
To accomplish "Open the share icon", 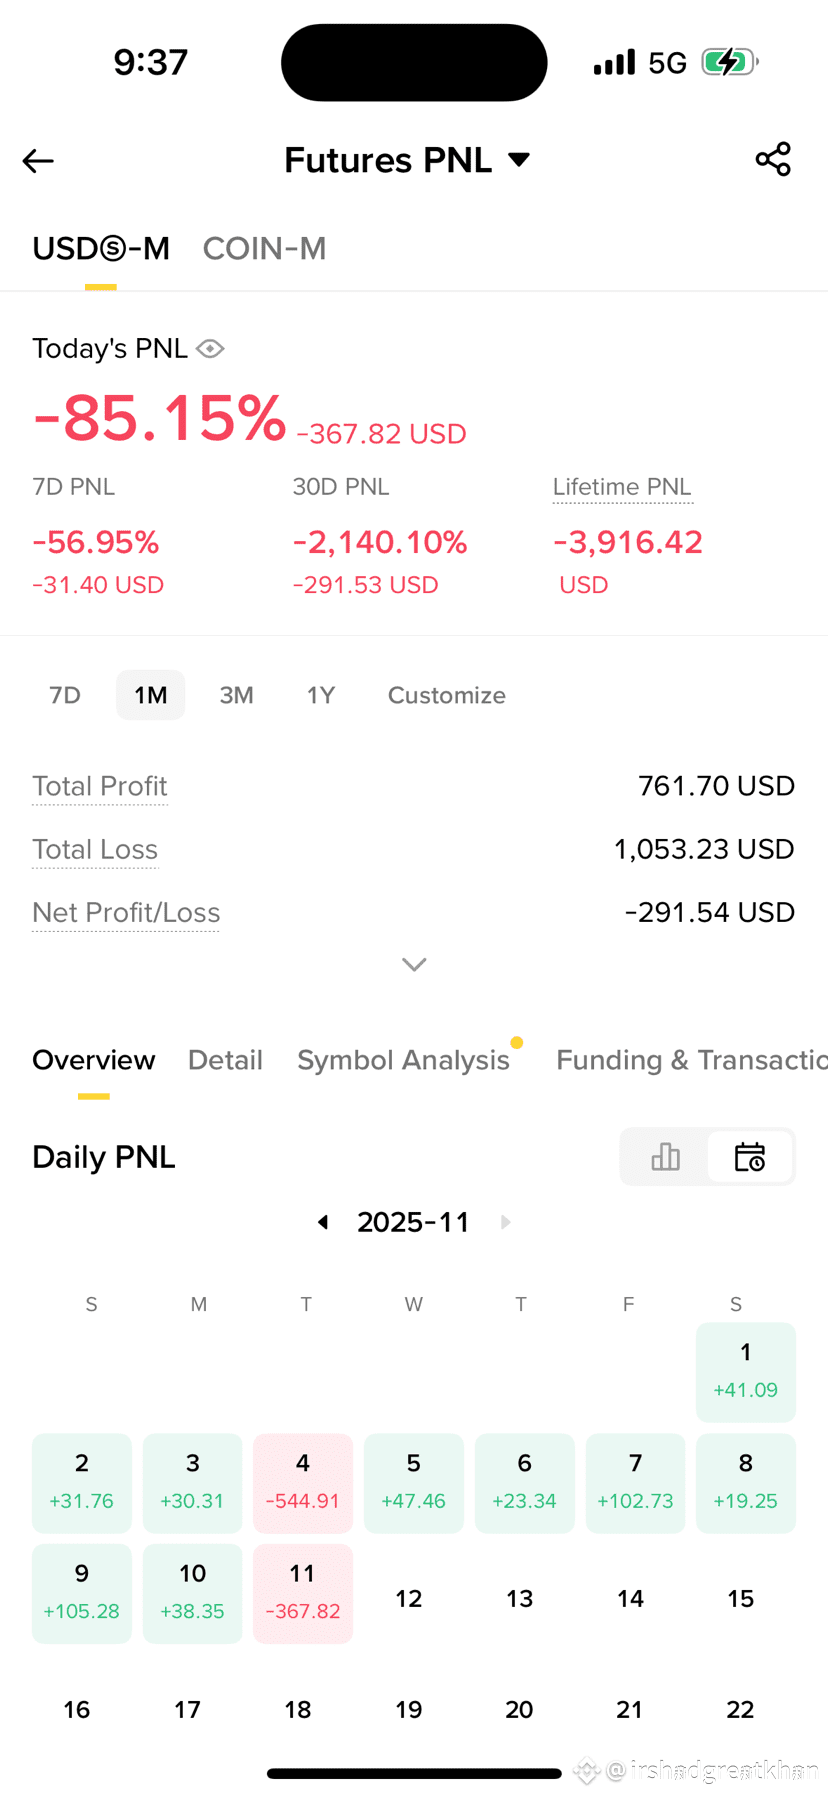I will (x=773, y=159).
